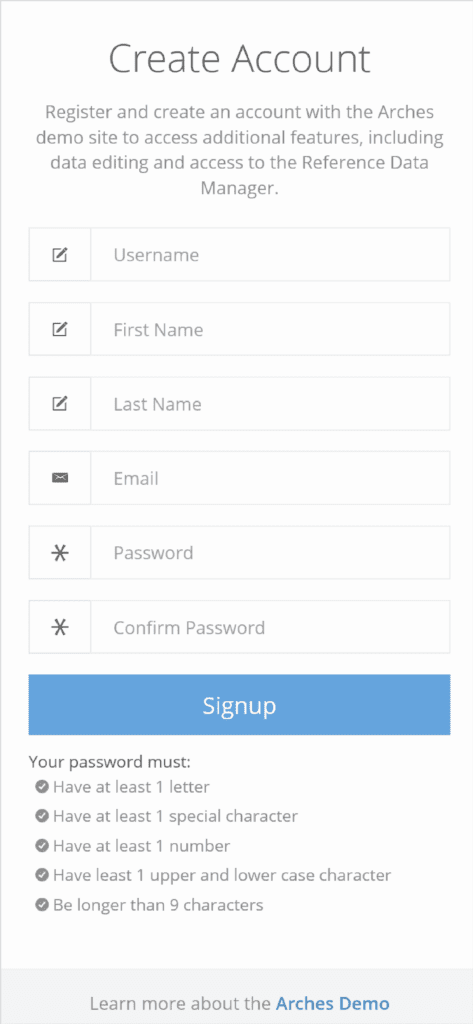Focus the First Name input field
The height and width of the screenshot is (1024, 473).
pos(270,329)
